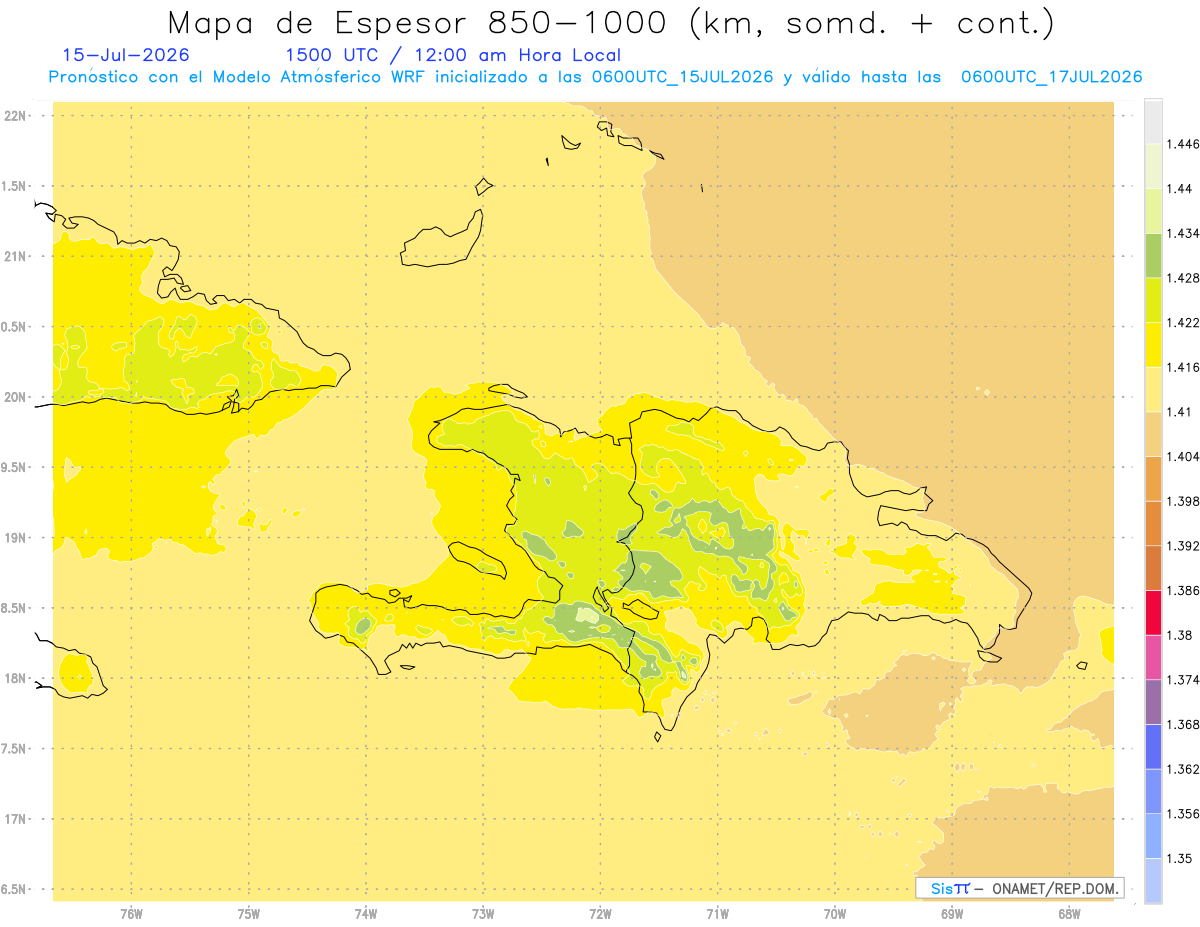This screenshot has width=1200, height=927.
Task: Click the "SisTT - ONAMET/REP.DOM." credit box
Action: click(1020, 888)
